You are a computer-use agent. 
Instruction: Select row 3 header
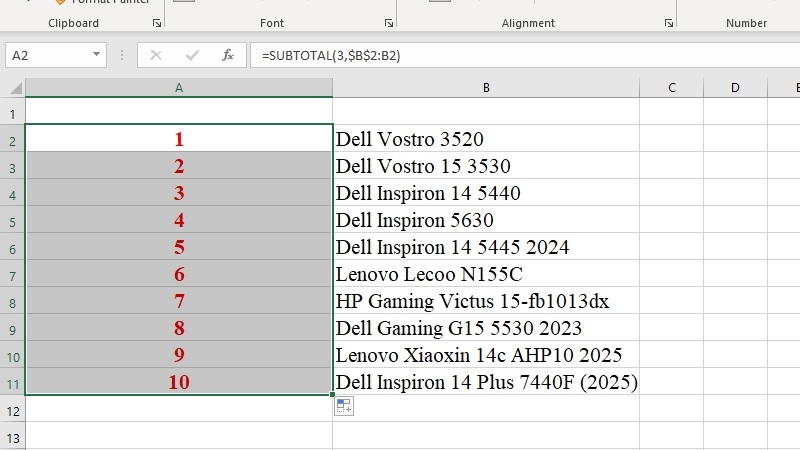[x=12, y=166]
